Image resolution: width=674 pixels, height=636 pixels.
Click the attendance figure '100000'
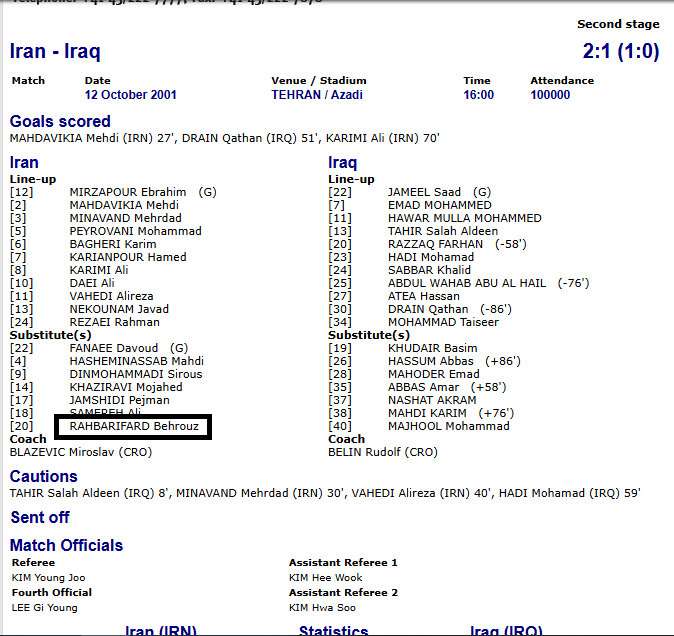(550, 95)
